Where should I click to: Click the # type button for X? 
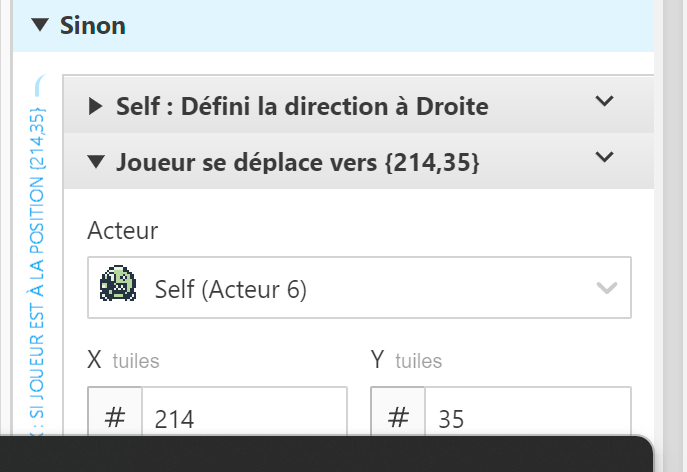(115, 416)
